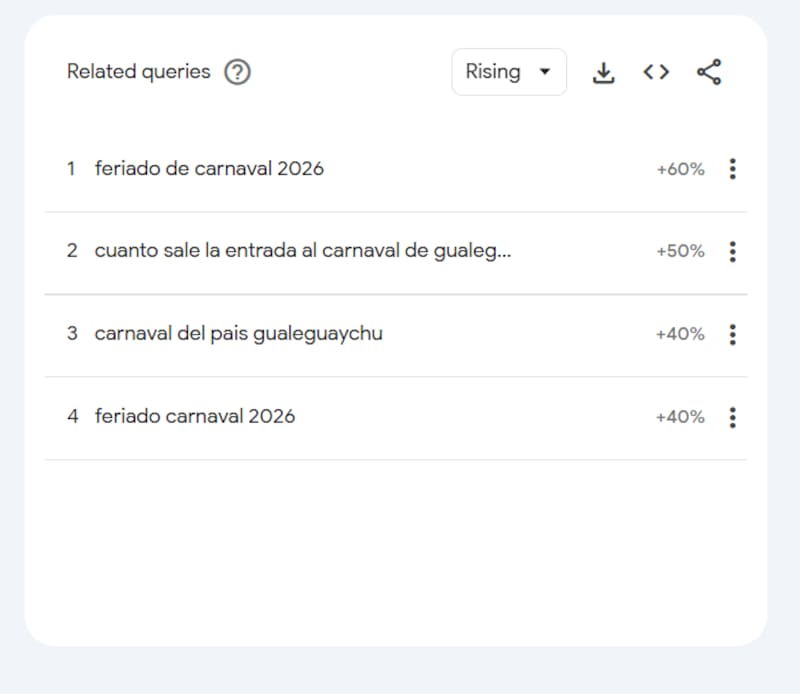This screenshot has width=800, height=694.
Task: Open the three-dot menu for feriado de carnaval 2026
Action: (733, 168)
